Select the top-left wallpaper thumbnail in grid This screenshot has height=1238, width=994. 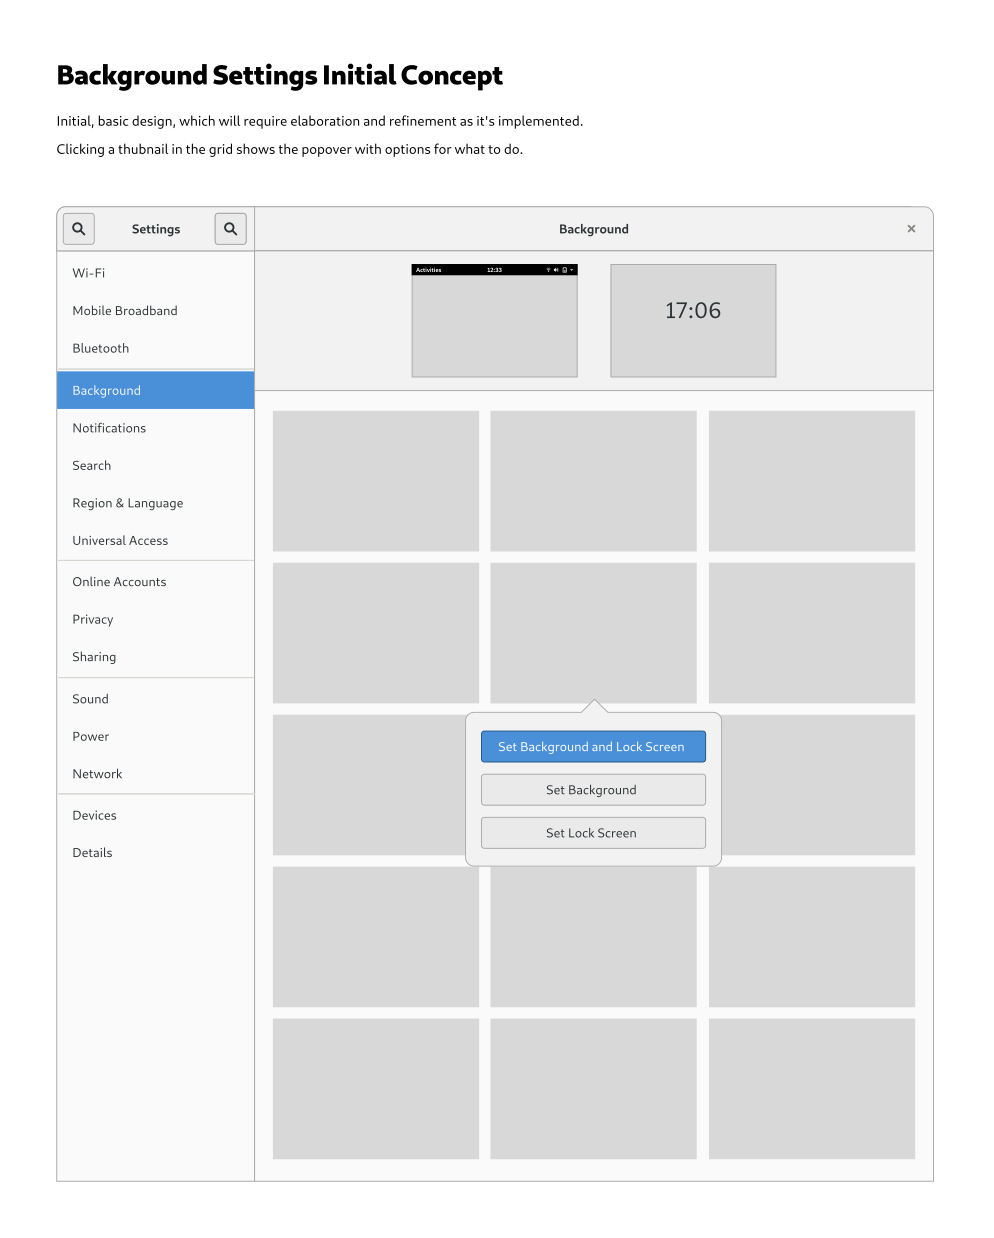(376, 481)
